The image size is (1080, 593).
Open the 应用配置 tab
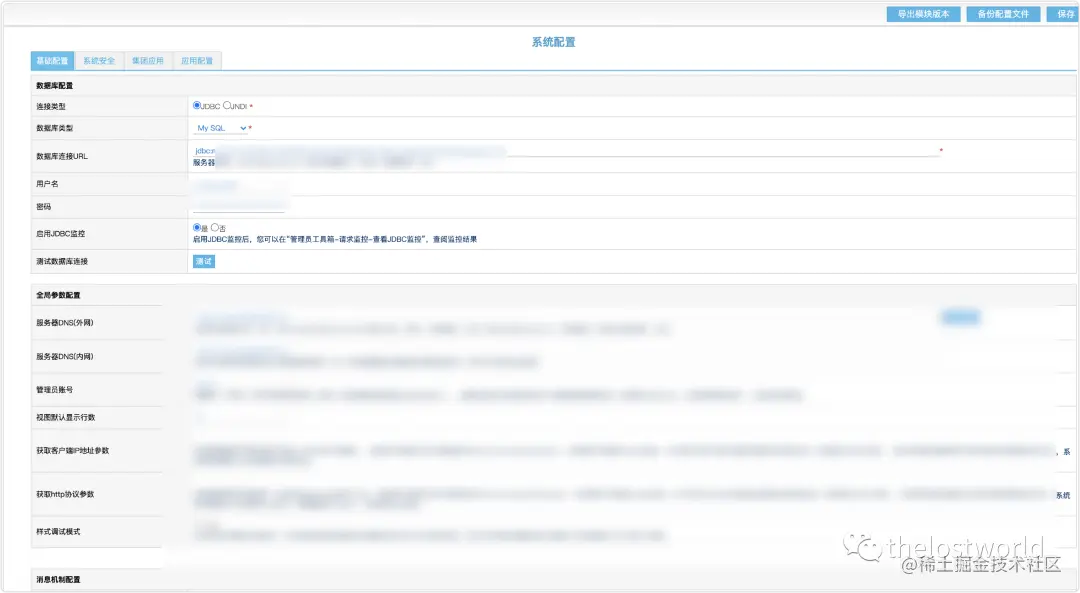[x=197, y=61]
